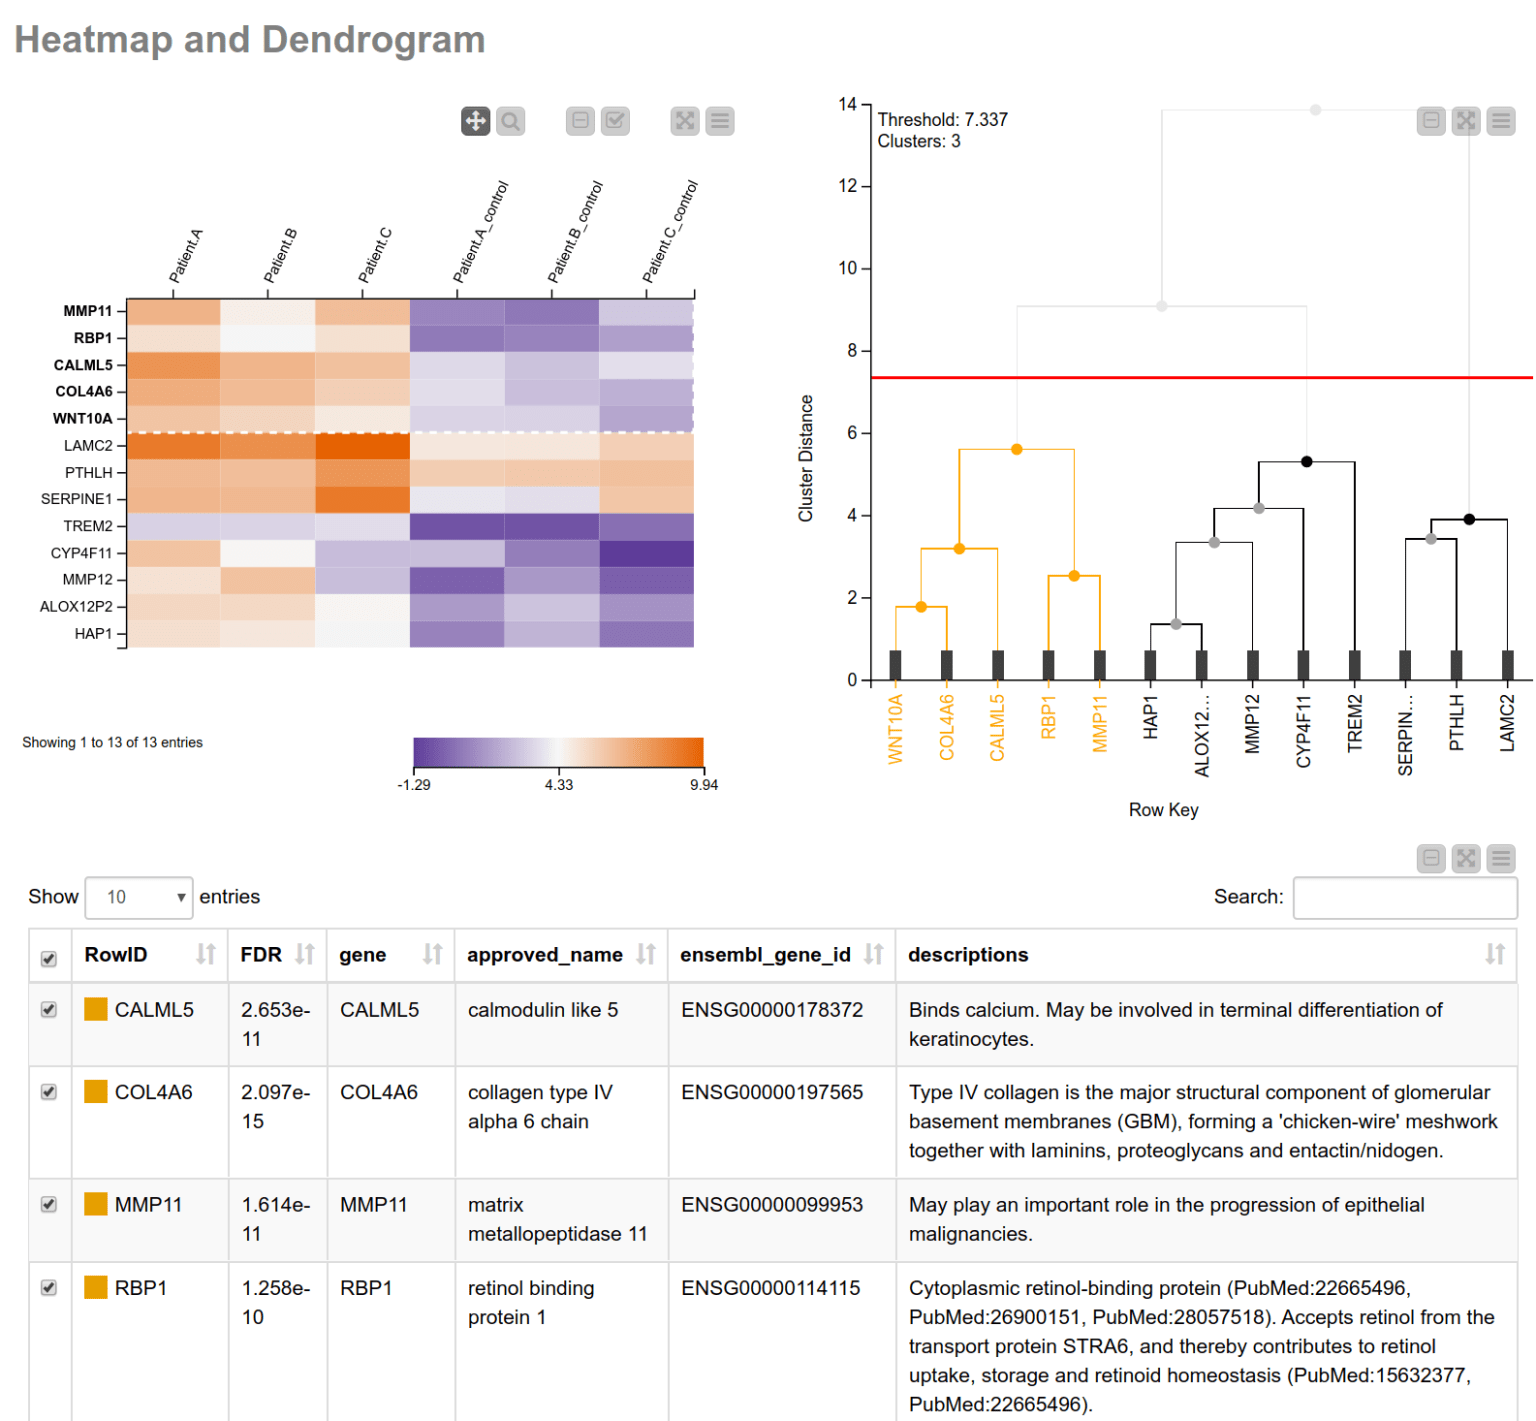Uncheck the RBP1 row checkbox

pos(48,1288)
